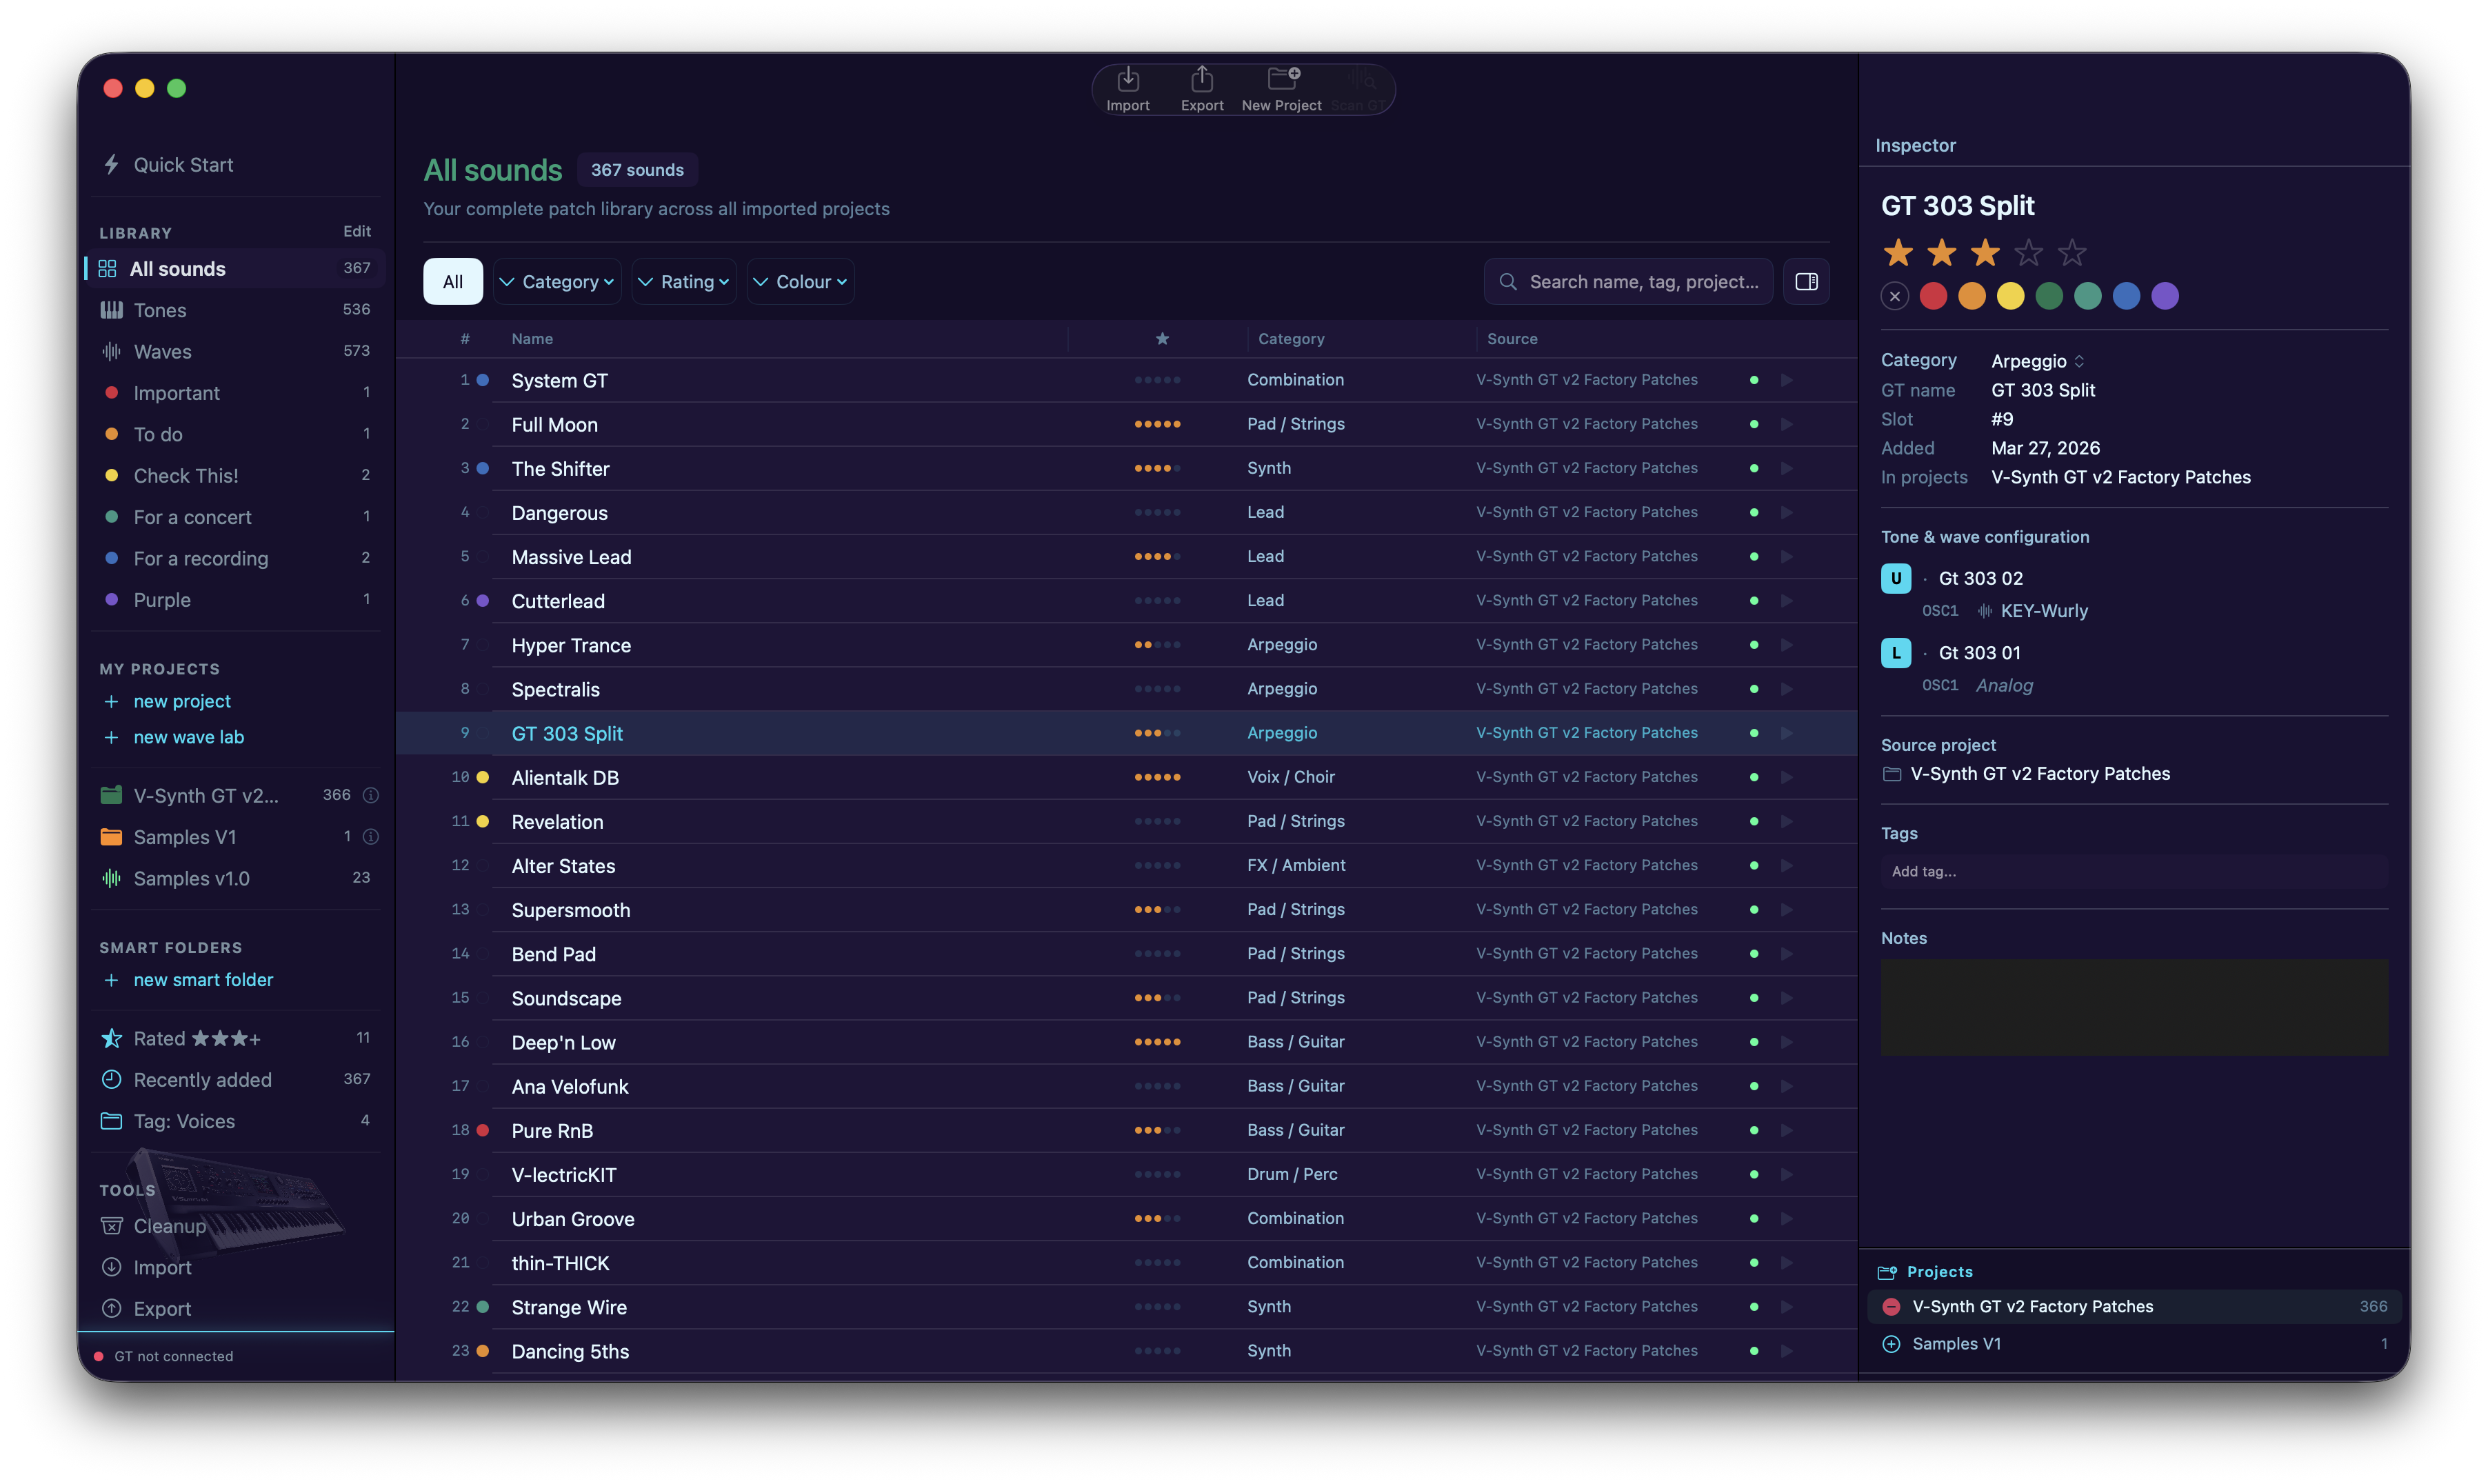2488x1484 pixels.
Task: Set rating to two stars in the inspector
Action: point(1941,253)
